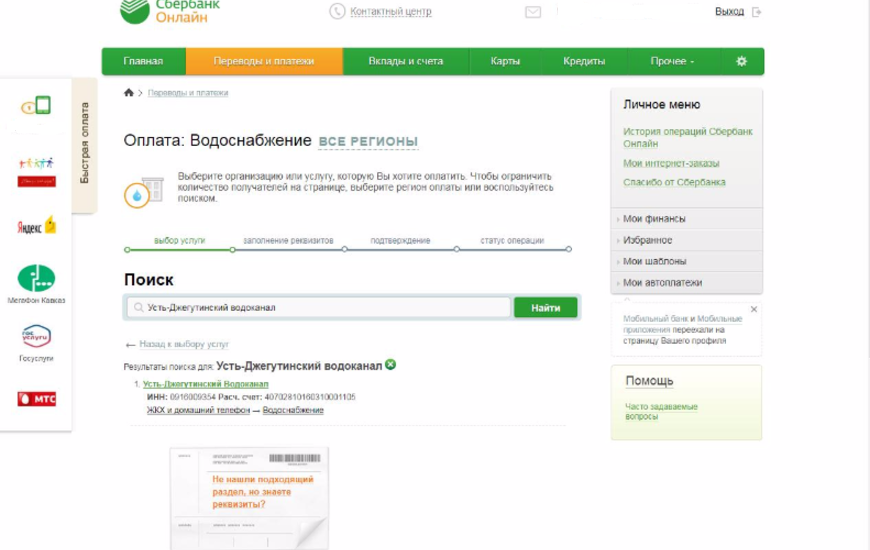Choose the MTS quick payment icon
Screen dimensions: 870x550
[x=36, y=399]
